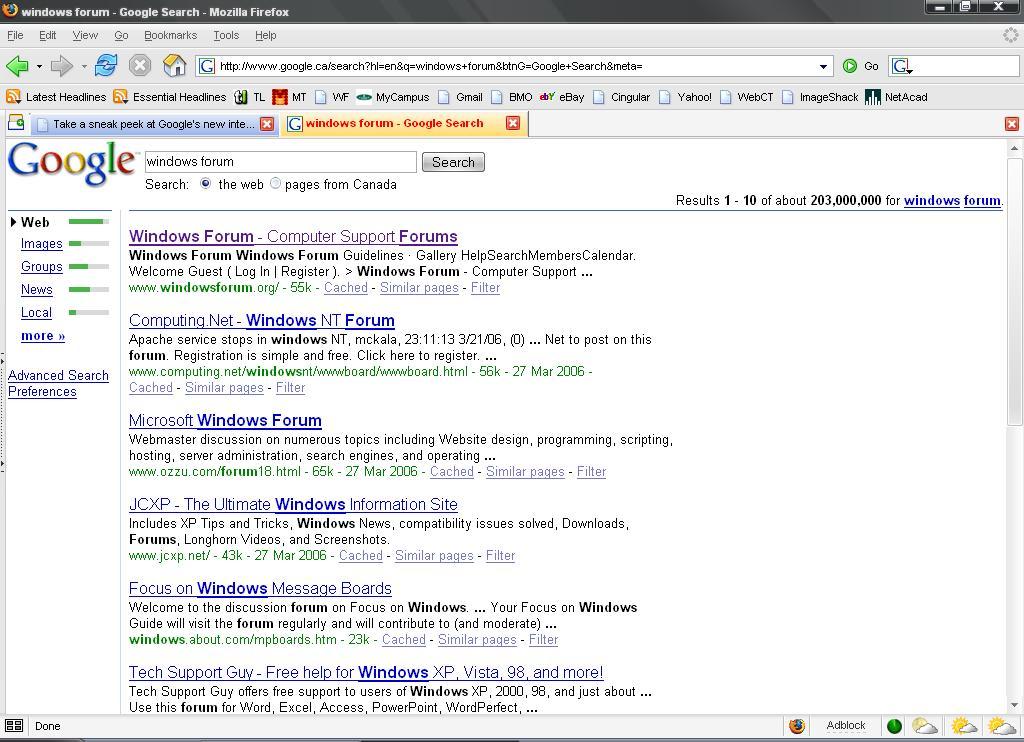The width and height of the screenshot is (1024, 742).
Task: Open the File menu
Action: [x=15, y=35]
